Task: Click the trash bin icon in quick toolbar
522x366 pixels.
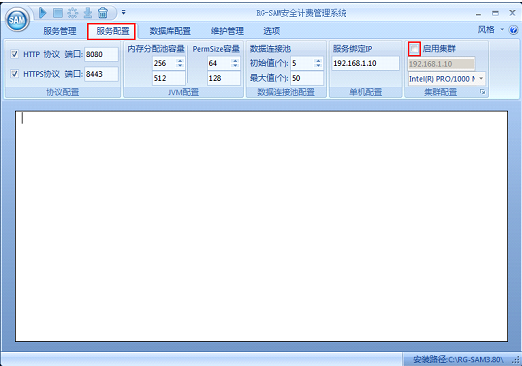Action: click(x=103, y=13)
